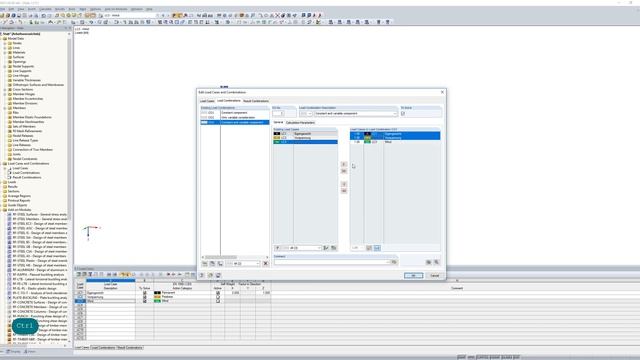Click horizontal scrollbar under load combinations list

click(235, 257)
